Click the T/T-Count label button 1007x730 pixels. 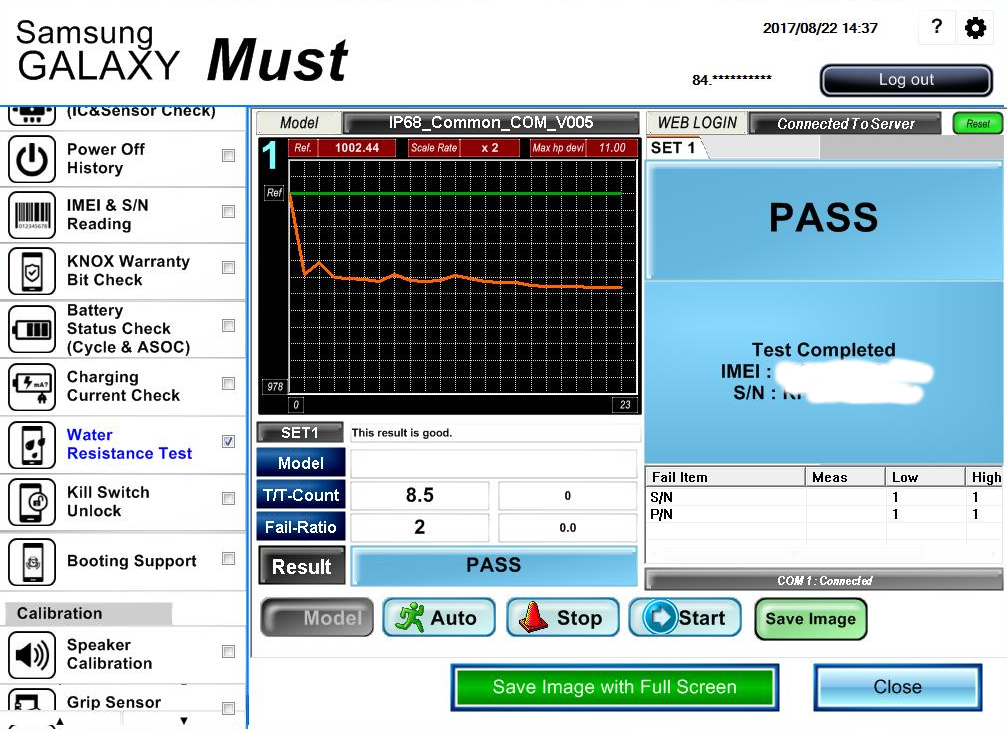pos(301,495)
